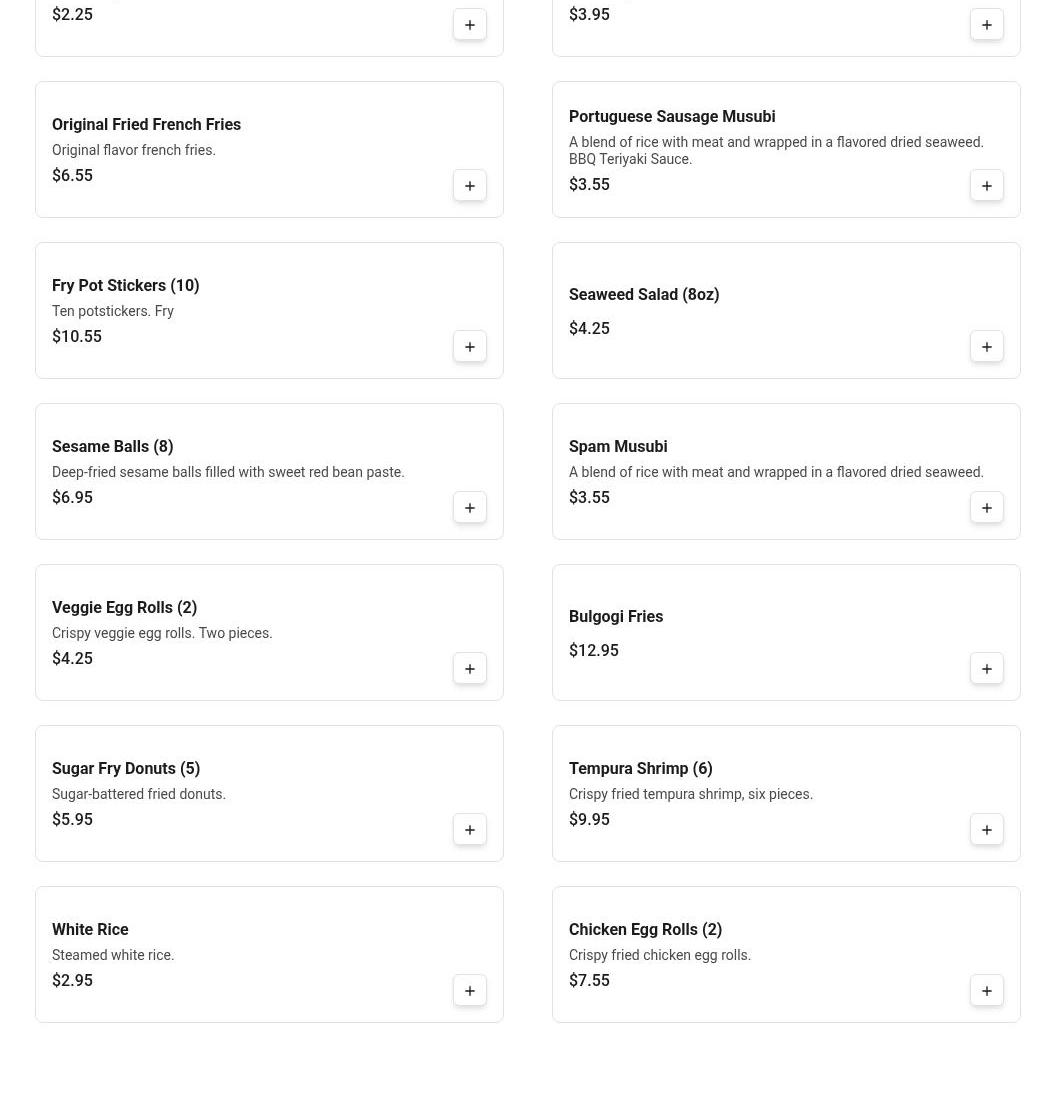
Task: Add Portuguese Sausage Musubi with plus button
Action: pyautogui.click(x=987, y=186)
